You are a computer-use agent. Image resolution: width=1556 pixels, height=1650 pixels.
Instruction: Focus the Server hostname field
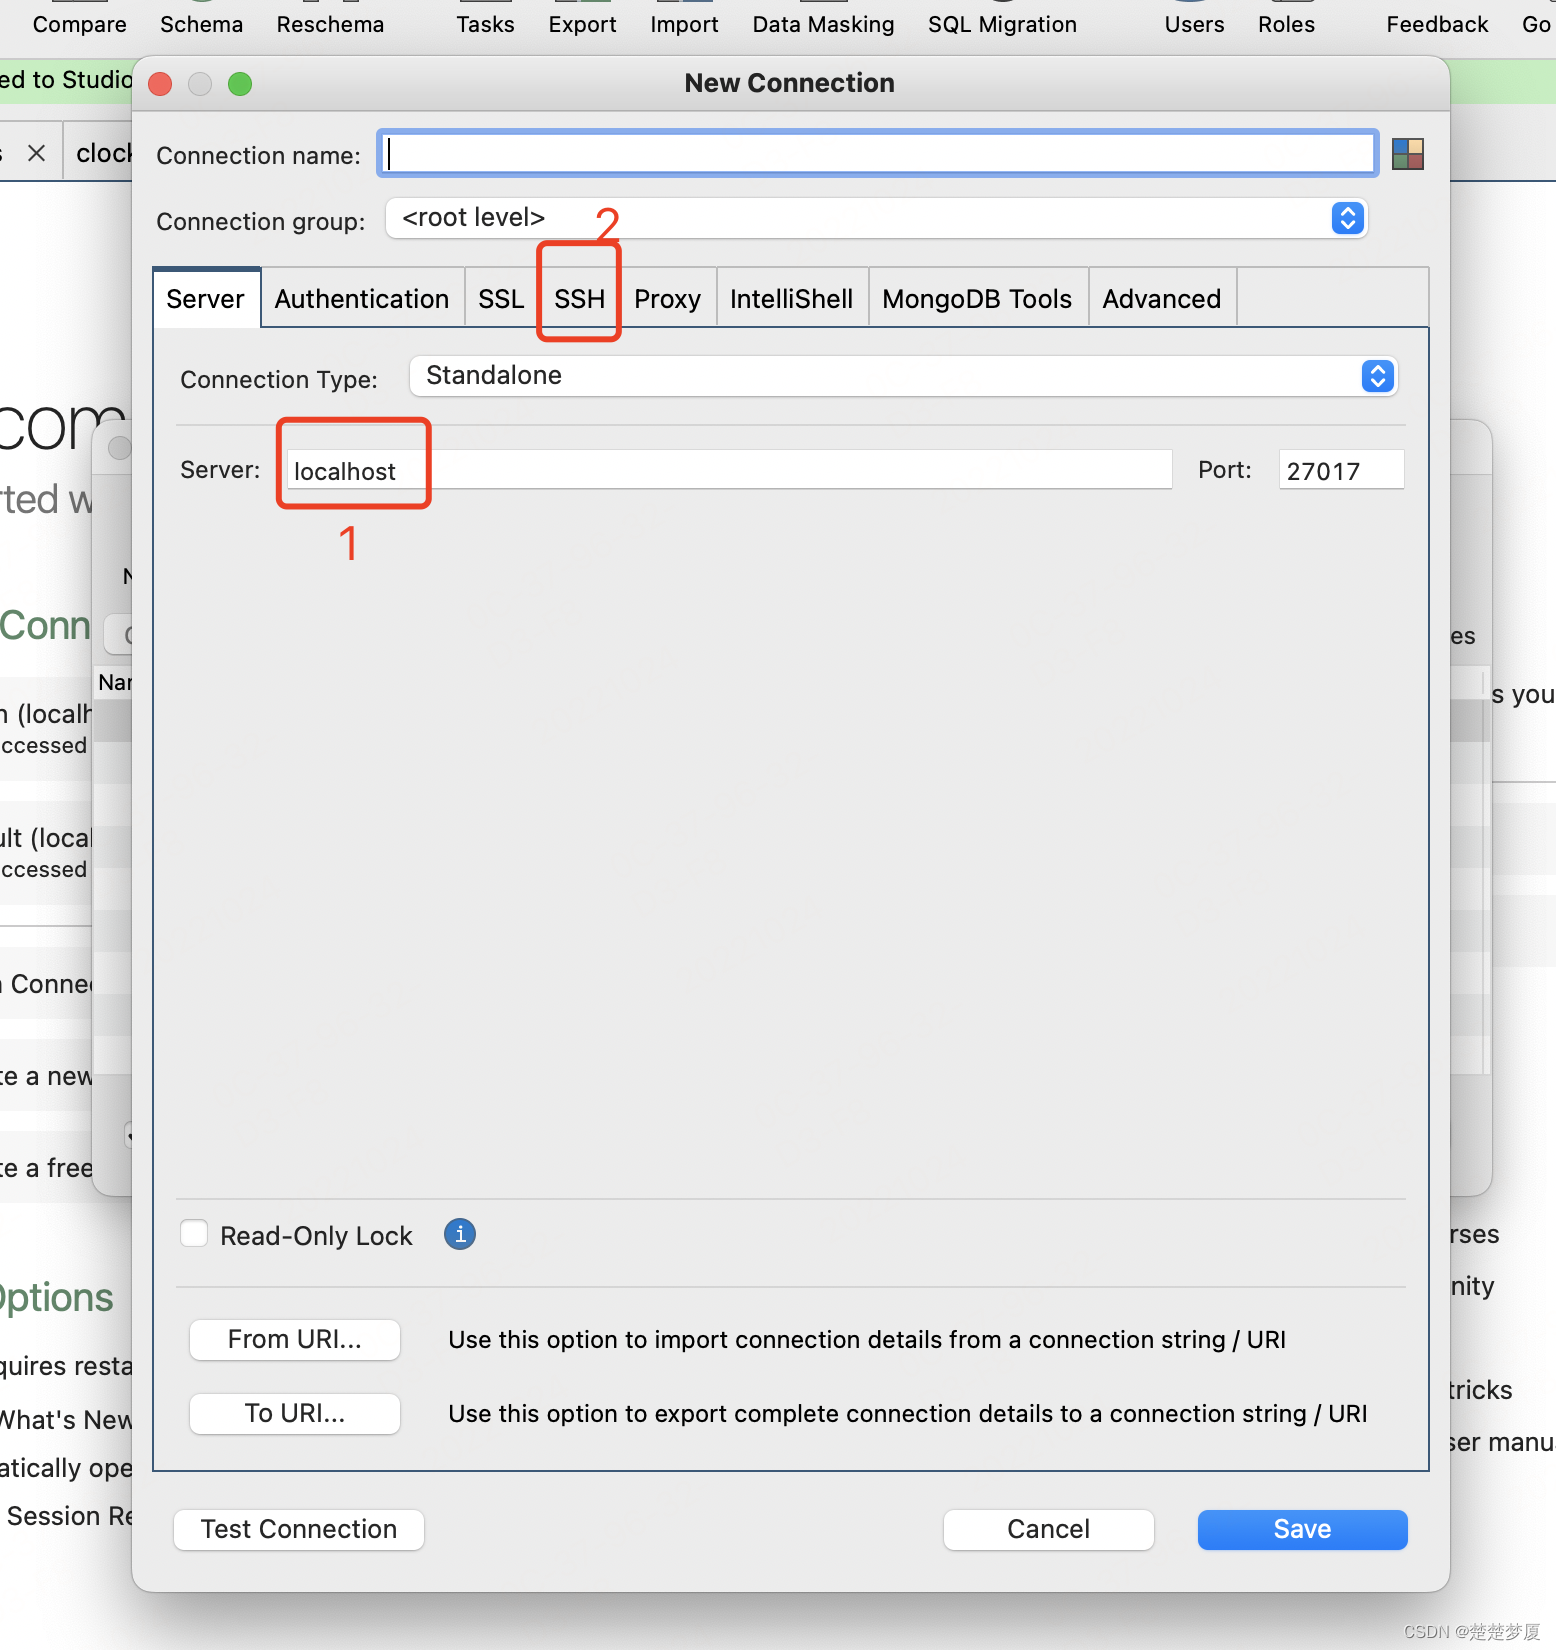(x=729, y=470)
